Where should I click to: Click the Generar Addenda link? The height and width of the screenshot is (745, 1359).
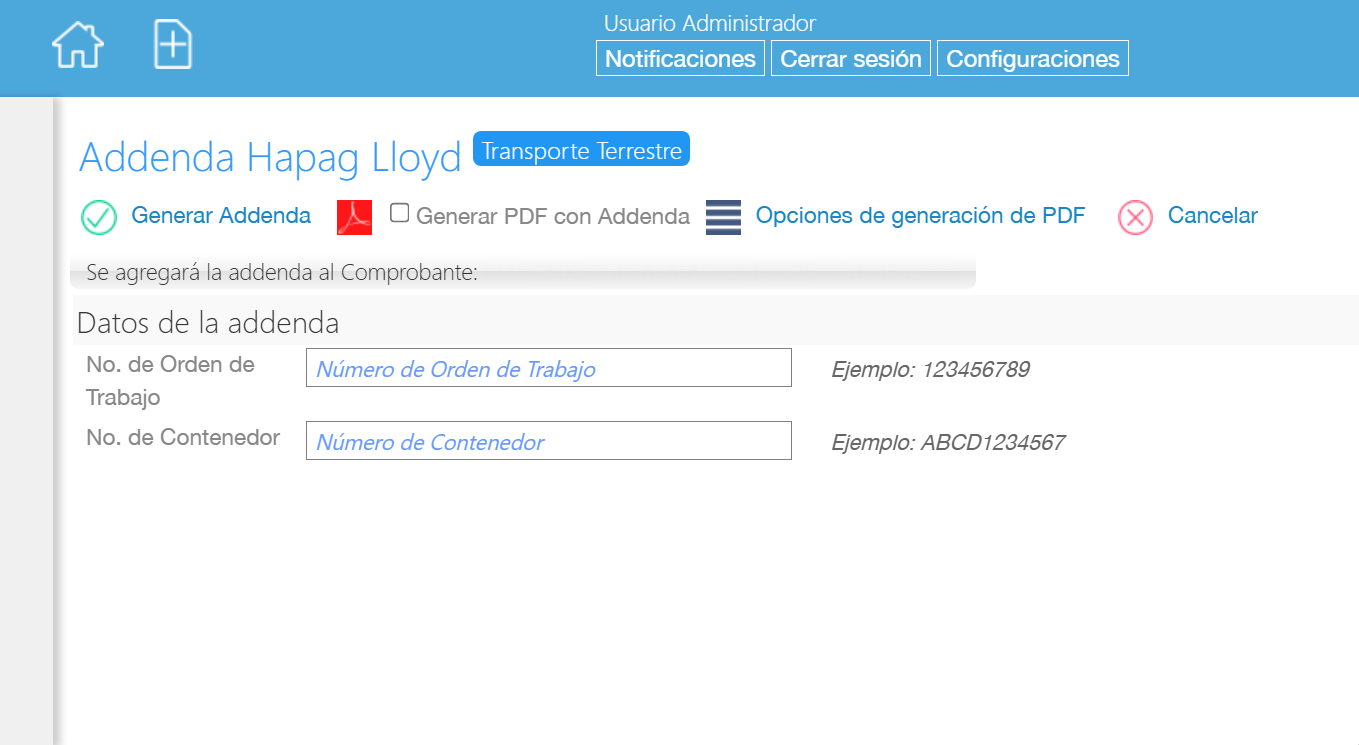(221, 215)
